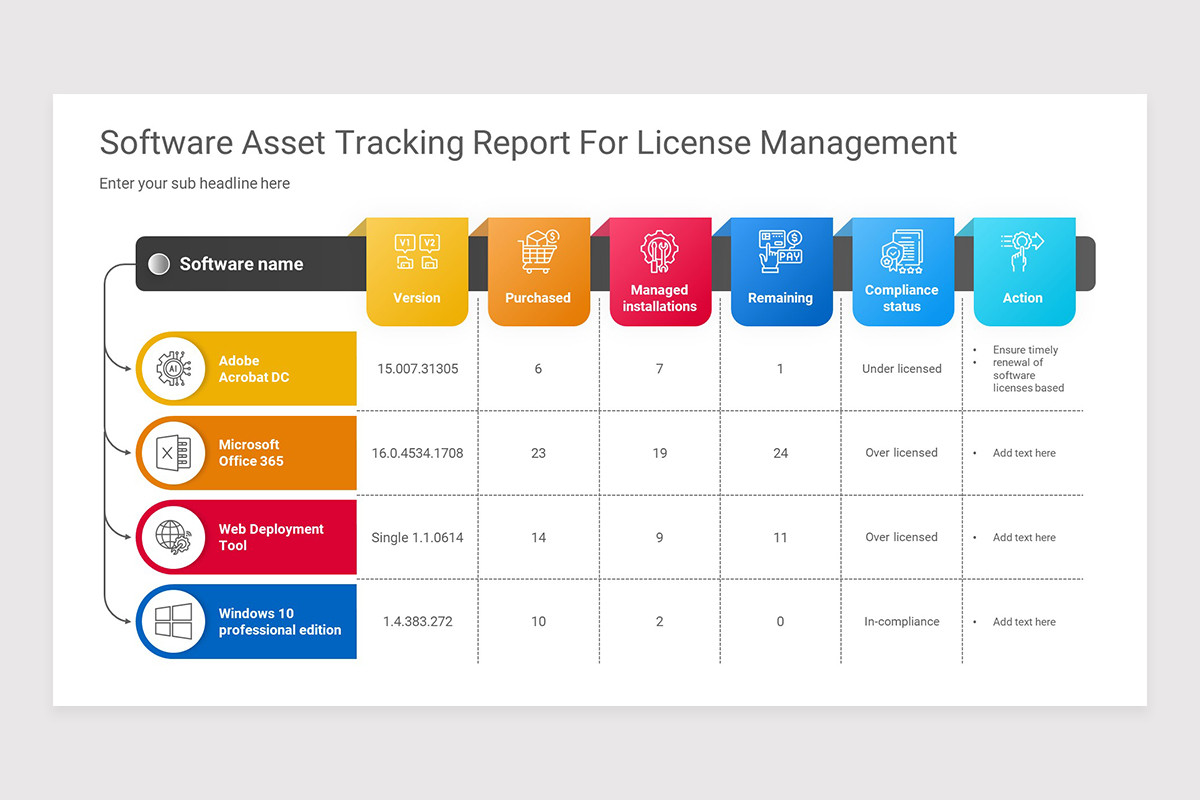Viewport: 1200px width, 800px height.
Task: Select Add text here beside Windows 10 row
Action: [1024, 621]
